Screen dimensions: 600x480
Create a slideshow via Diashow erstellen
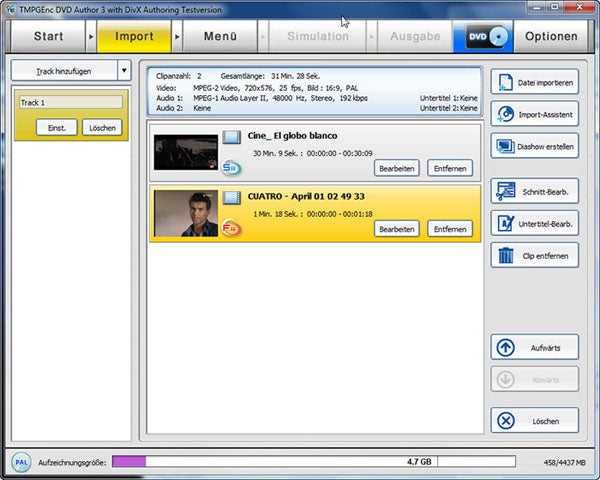[x=535, y=146]
